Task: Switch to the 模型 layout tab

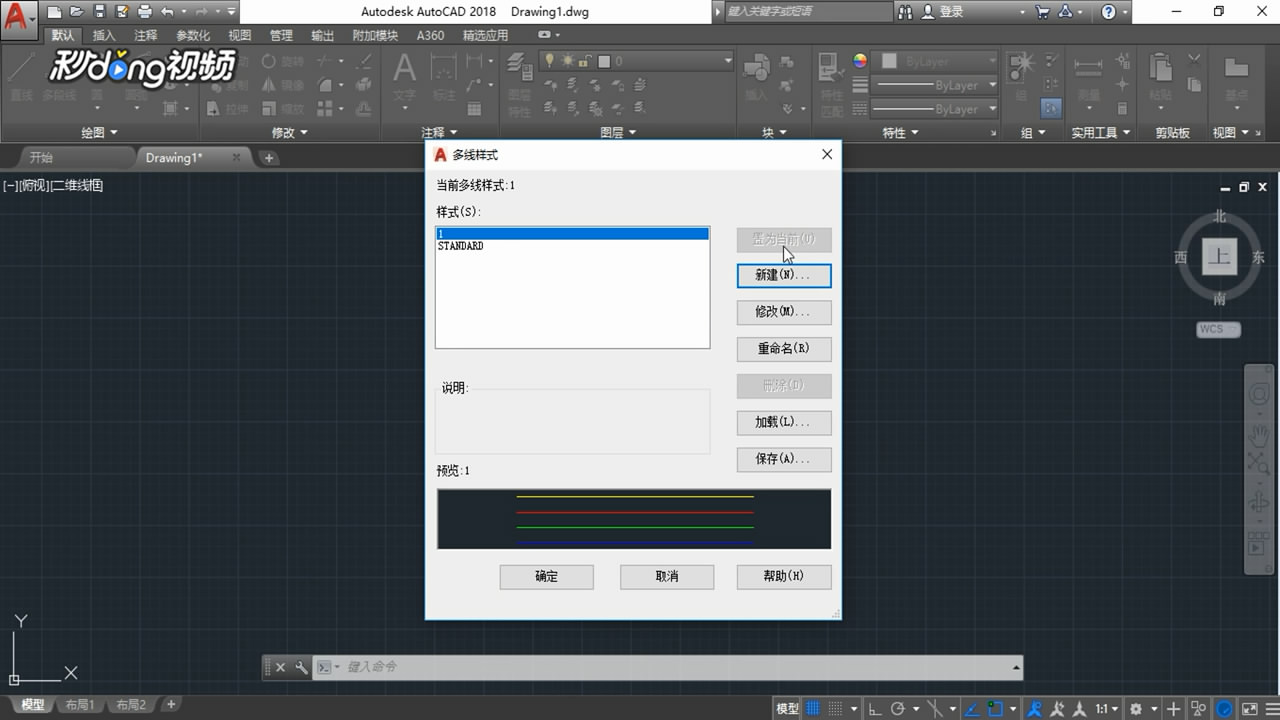Action: (x=33, y=705)
